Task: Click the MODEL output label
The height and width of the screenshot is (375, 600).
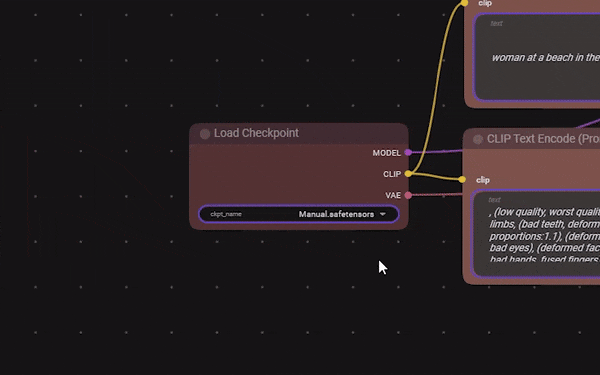Action: pyautogui.click(x=386, y=153)
